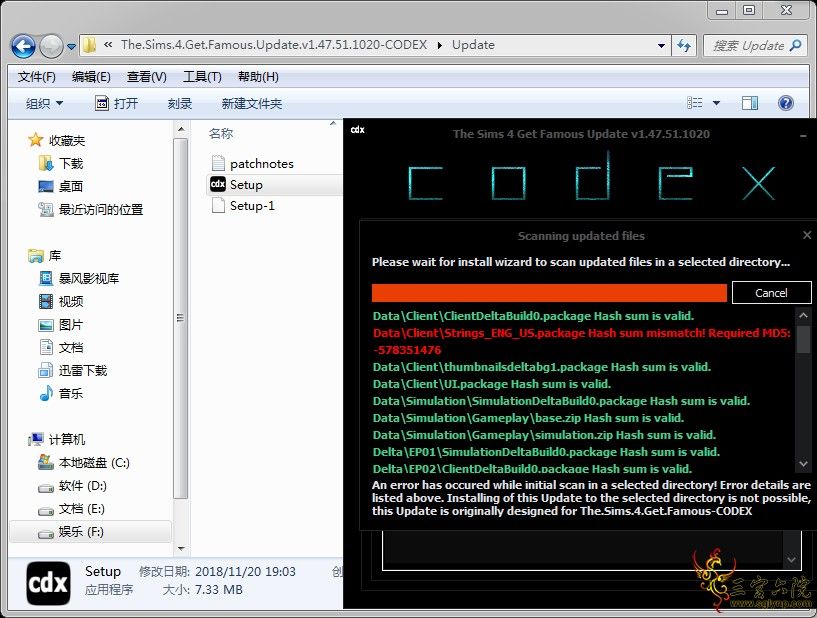Cancel the CODEX file scan
Screen dimensions: 817x618
(x=771, y=292)
